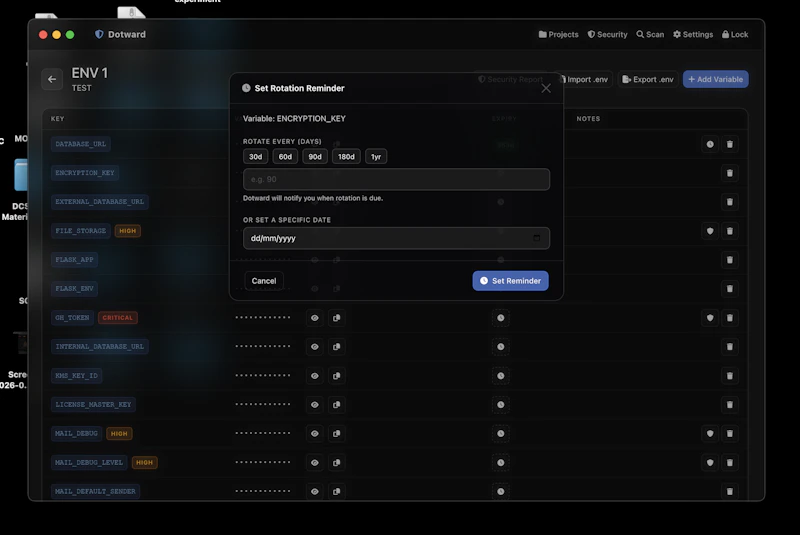Delete the FLASK_ENV variable
This screenshot has height=535, width=800.
730,289
